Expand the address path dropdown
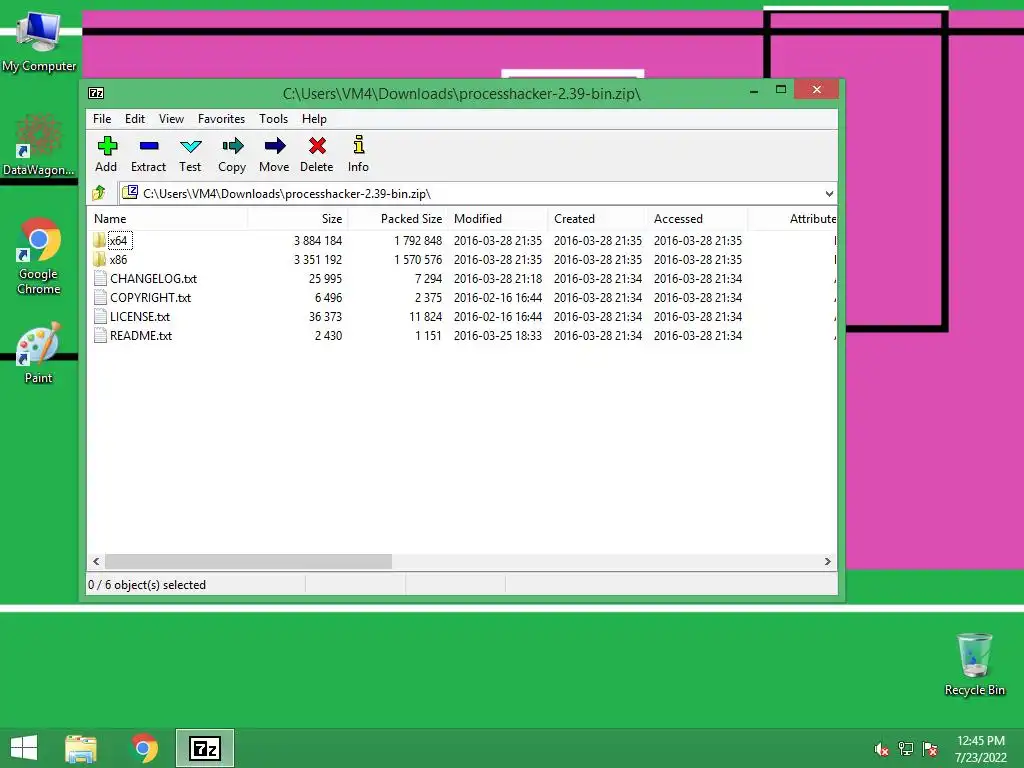This screenshot has height=768, width=1024. pos(829,193)
